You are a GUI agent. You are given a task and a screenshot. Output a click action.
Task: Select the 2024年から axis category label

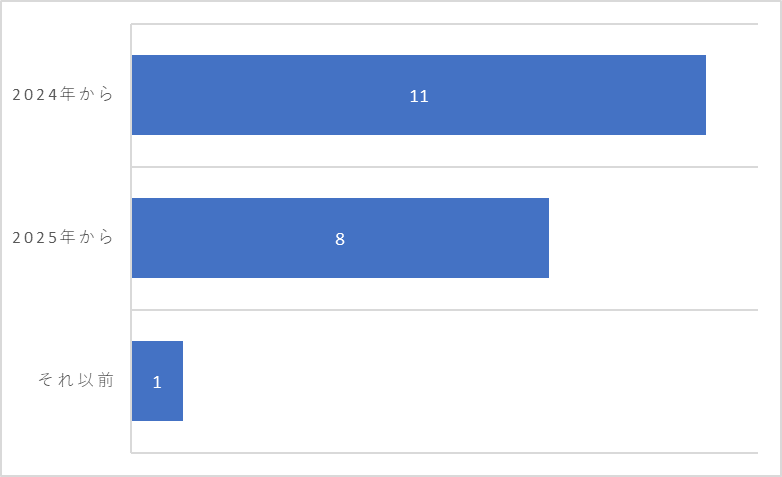[x=63, y=94]
